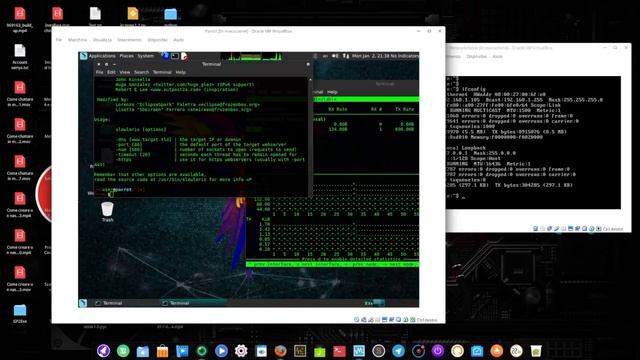The height and width of the screenshot is (360, 640).
Task: Launch Telegram from the dock
Action: [398, 351]
